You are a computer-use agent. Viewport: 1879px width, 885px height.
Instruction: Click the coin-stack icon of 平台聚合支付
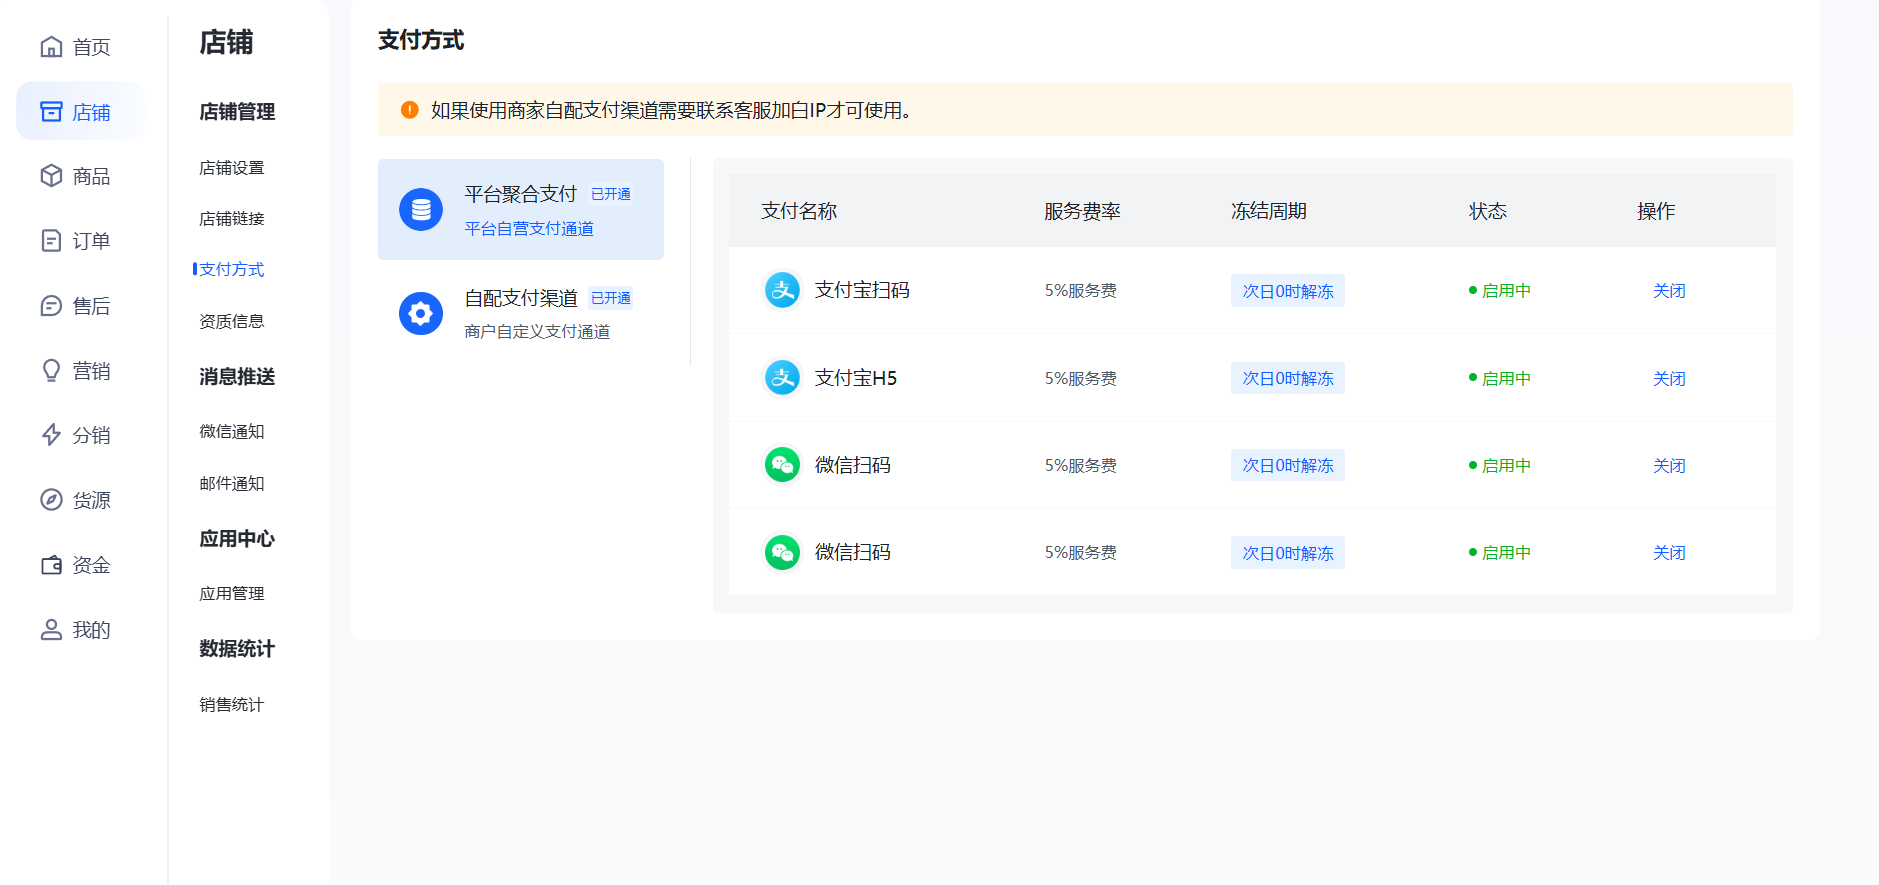(421, 210)
